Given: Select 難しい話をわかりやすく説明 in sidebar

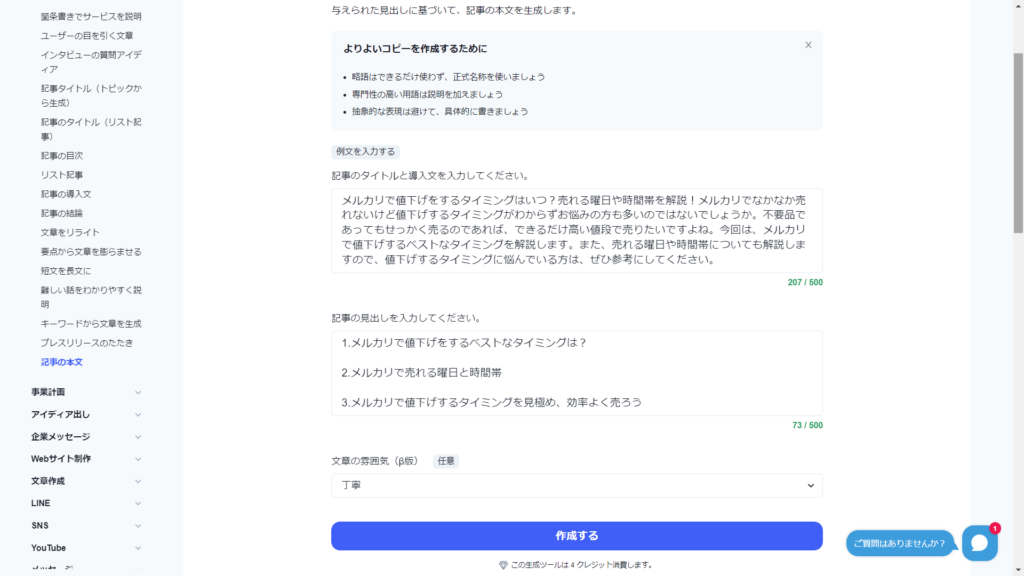Looking at the screenshot, I should (91, 297).
